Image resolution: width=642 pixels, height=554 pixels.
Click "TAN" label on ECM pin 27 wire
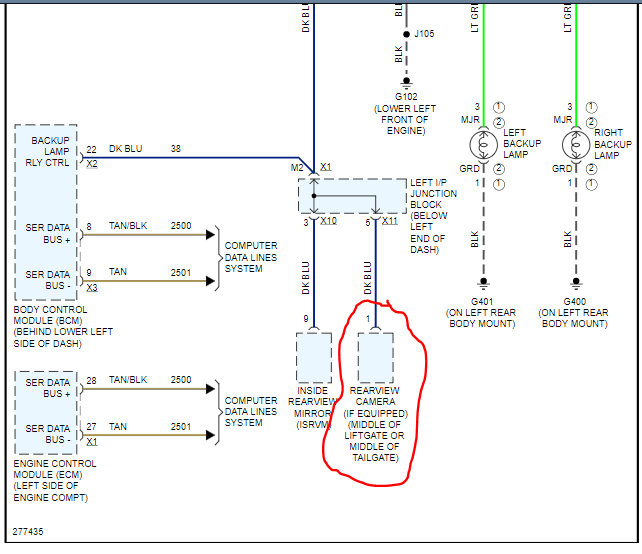click(118, 427)
